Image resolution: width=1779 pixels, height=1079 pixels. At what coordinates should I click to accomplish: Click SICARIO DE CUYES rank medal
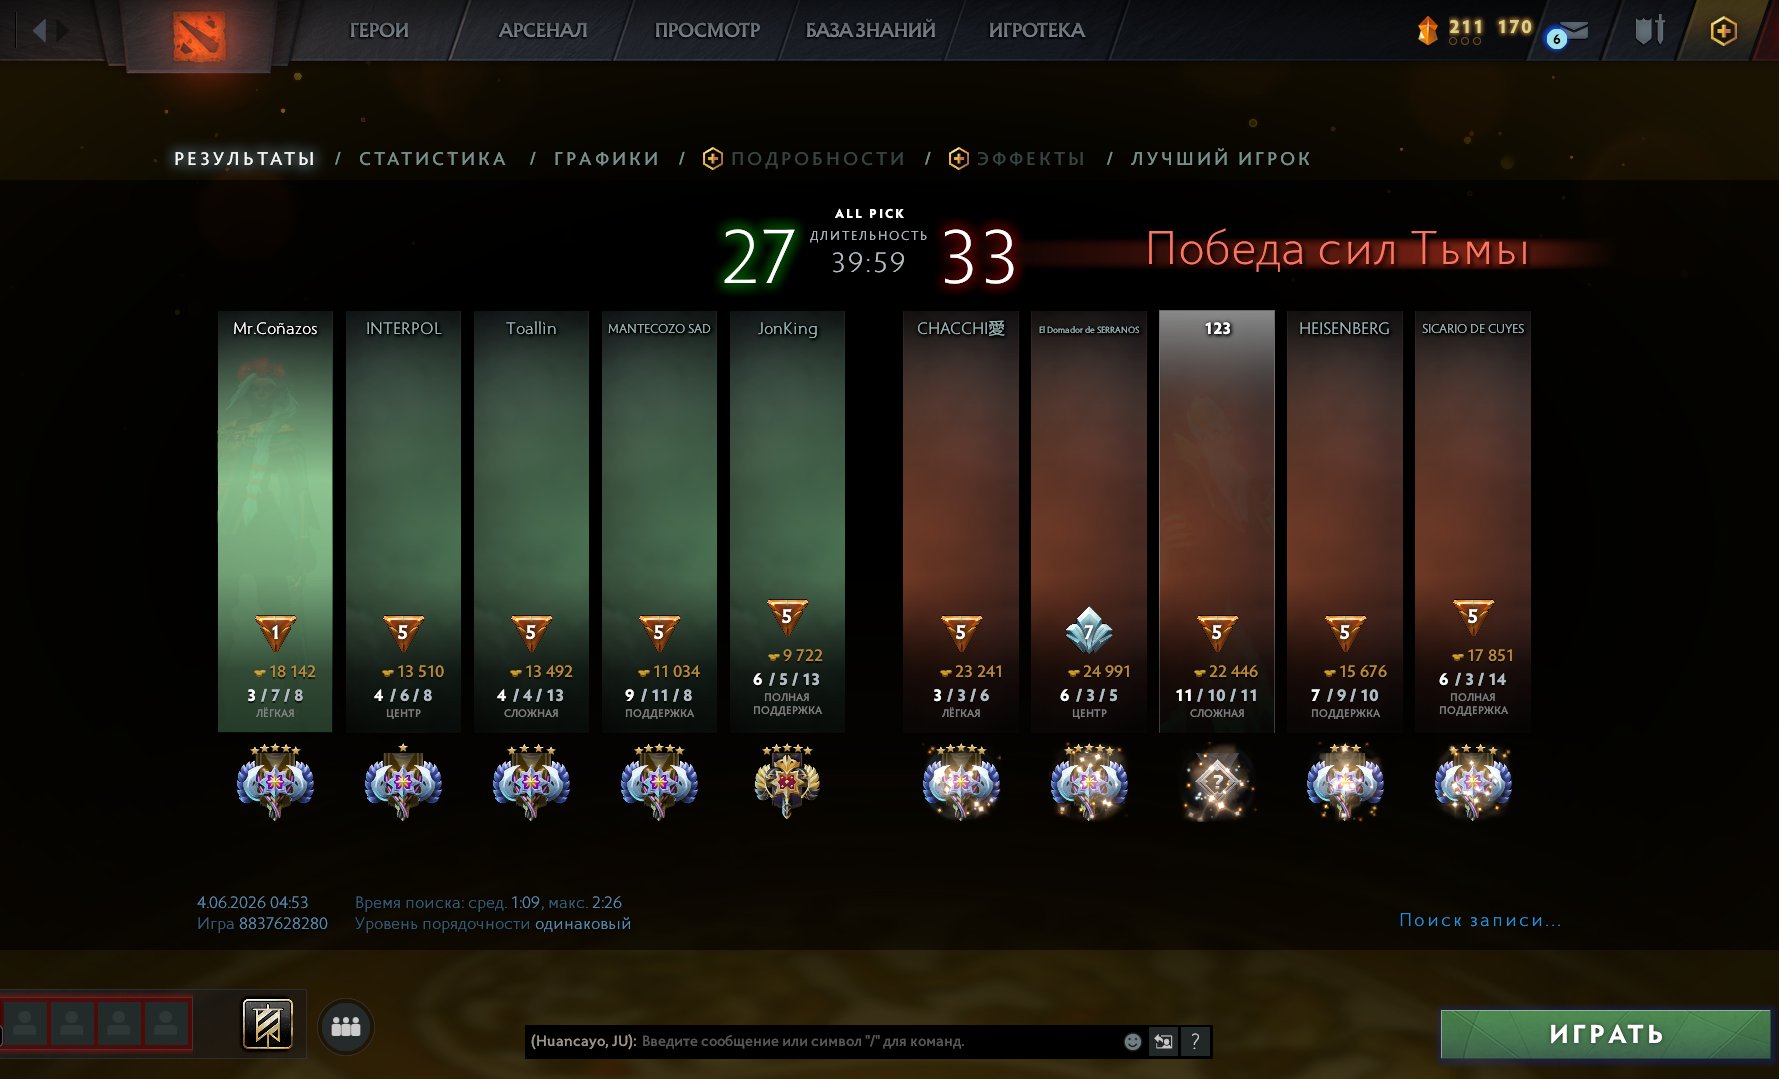click(1473, 781)
